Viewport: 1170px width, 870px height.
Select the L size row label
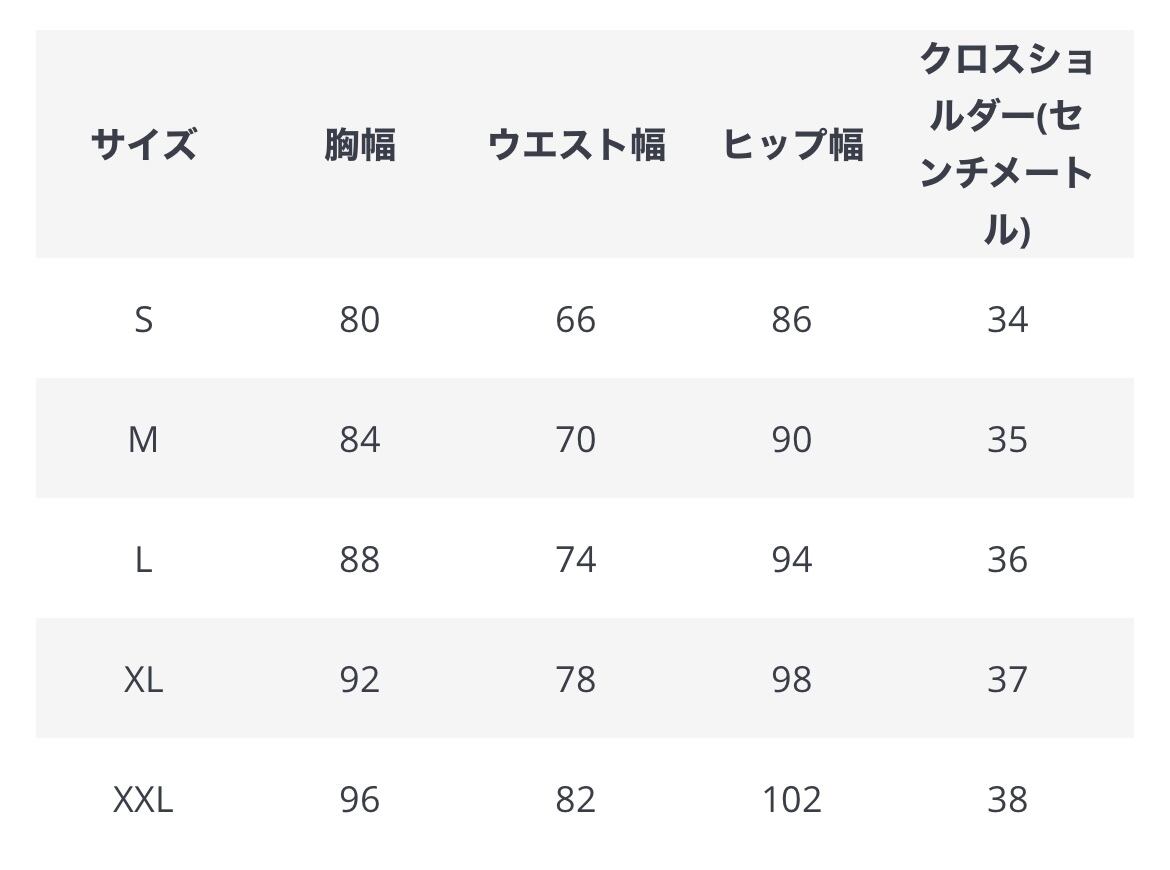[143, 560]
